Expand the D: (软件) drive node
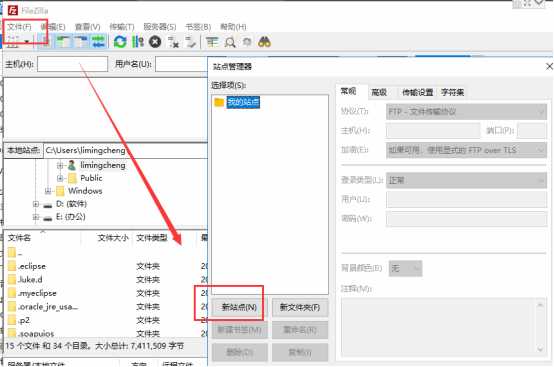This screenshot has width=554, height=367. click(x=36, y=204)
